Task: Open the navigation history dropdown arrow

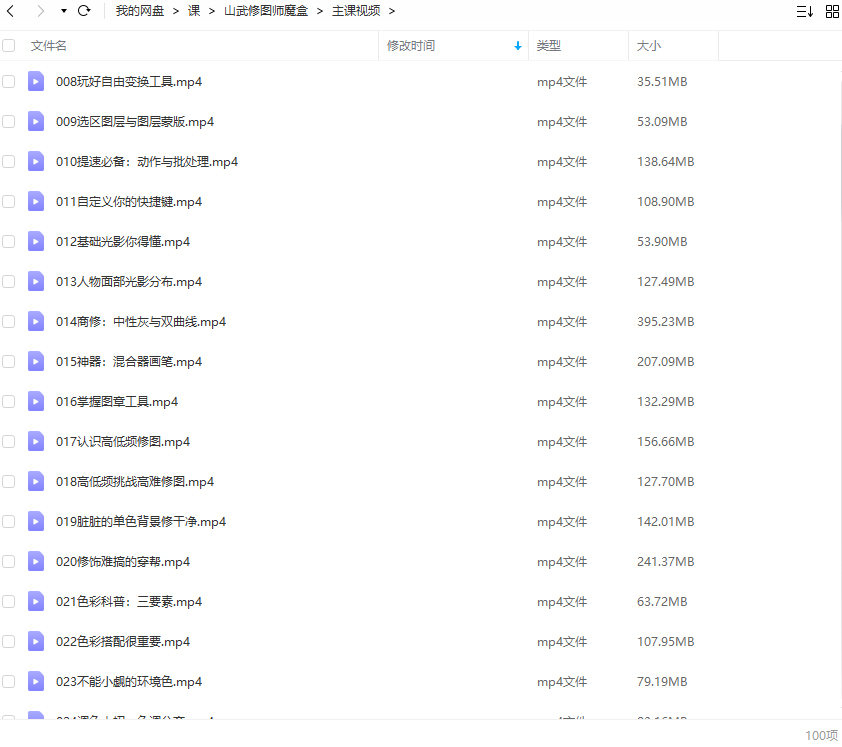Action: (64, 11)
